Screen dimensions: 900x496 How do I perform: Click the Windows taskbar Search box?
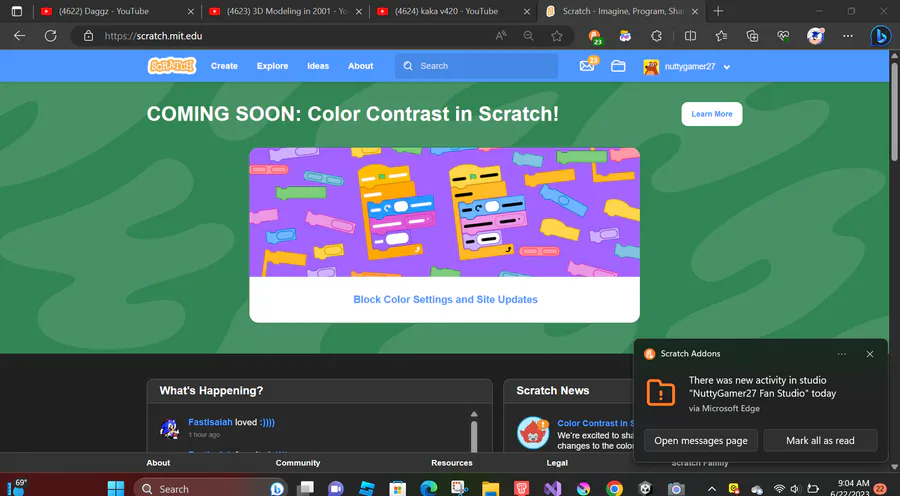click(210, 489)
